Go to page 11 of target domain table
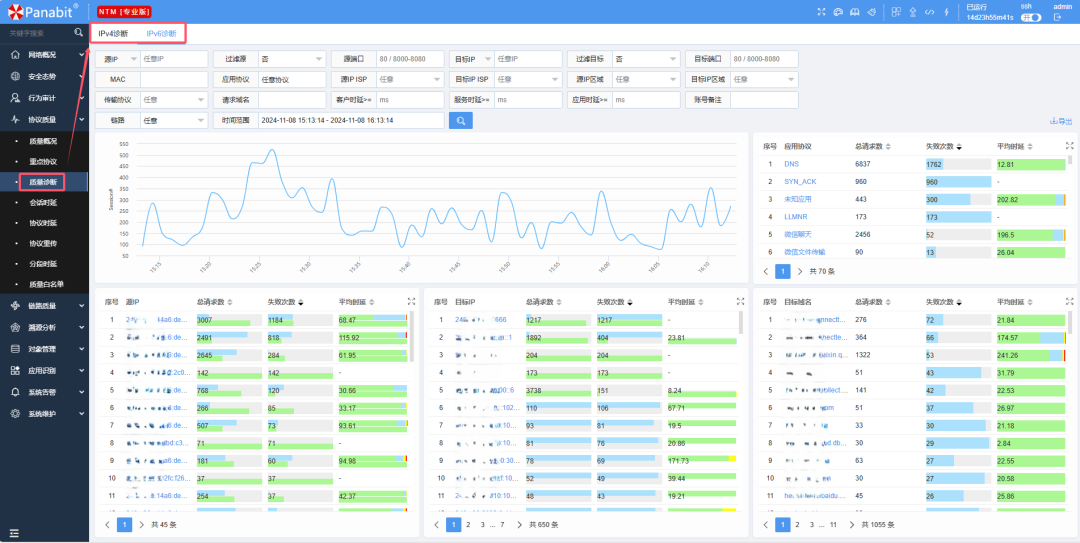Viewport: 1080px width, 543px height. (833, 524)
